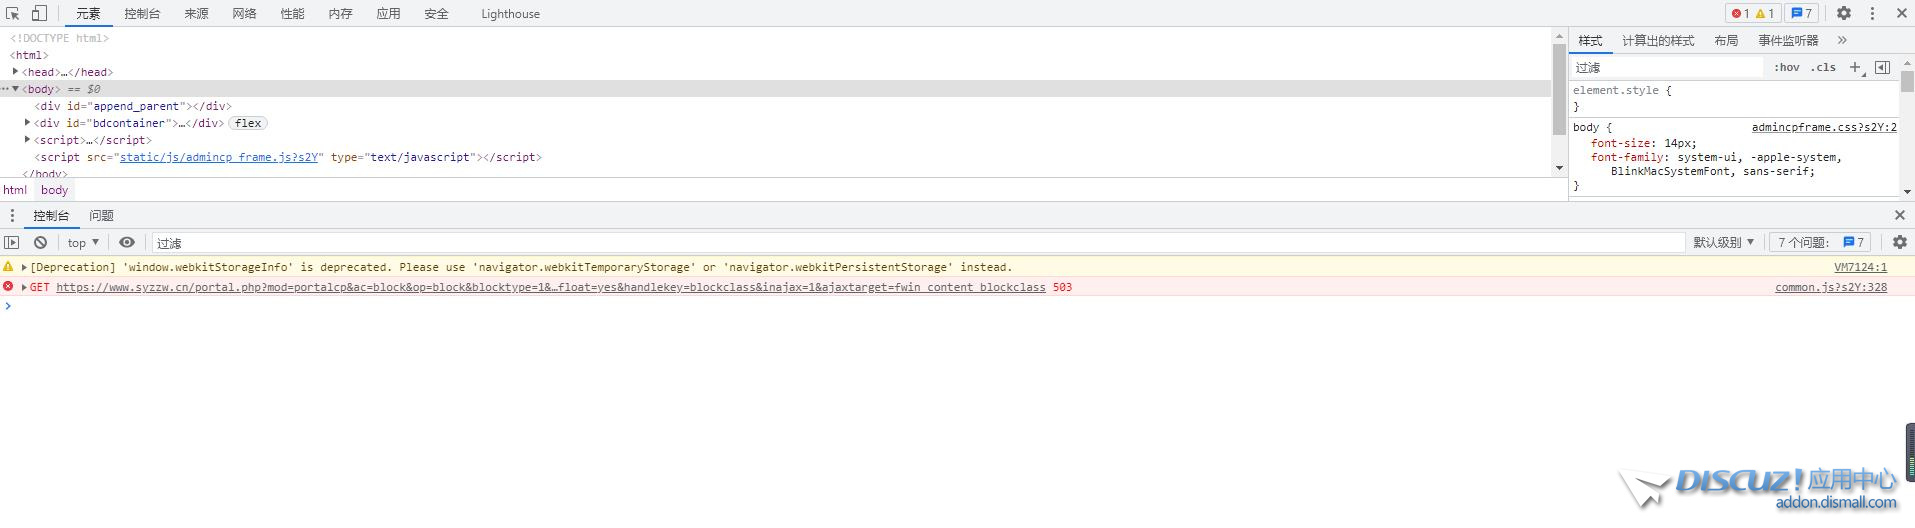Viewport: 1915px width, 528px height.
Task: Focus the styles 过滤 filter field
Action: pos(1668,67)
